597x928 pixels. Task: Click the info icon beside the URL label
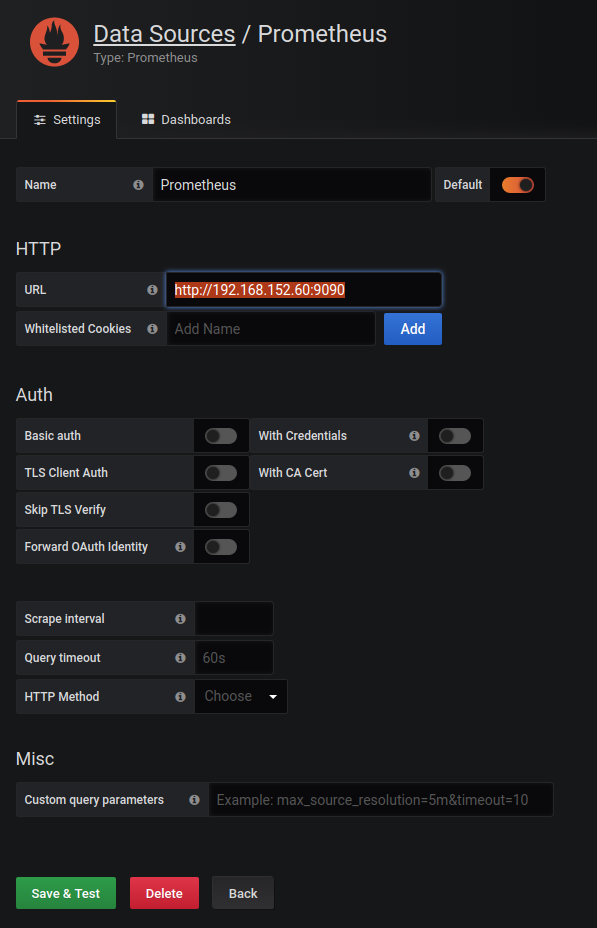coord(152,290)
